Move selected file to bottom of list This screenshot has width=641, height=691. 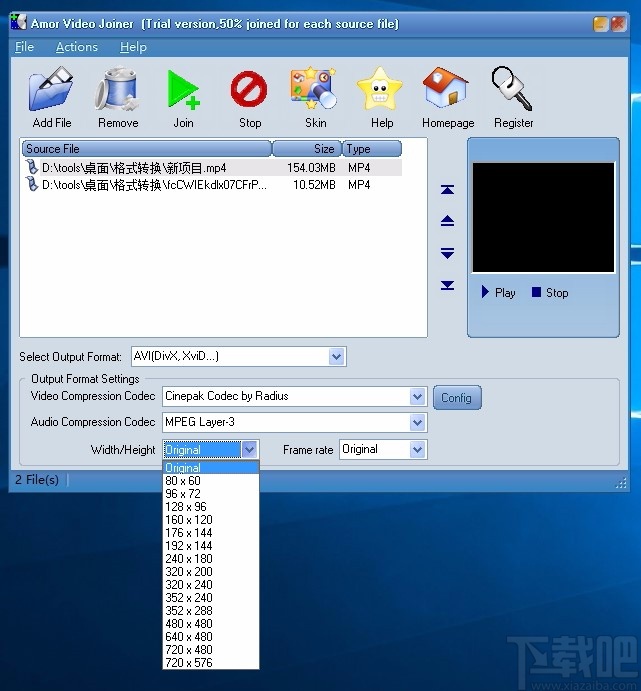[x=448, y=286]
